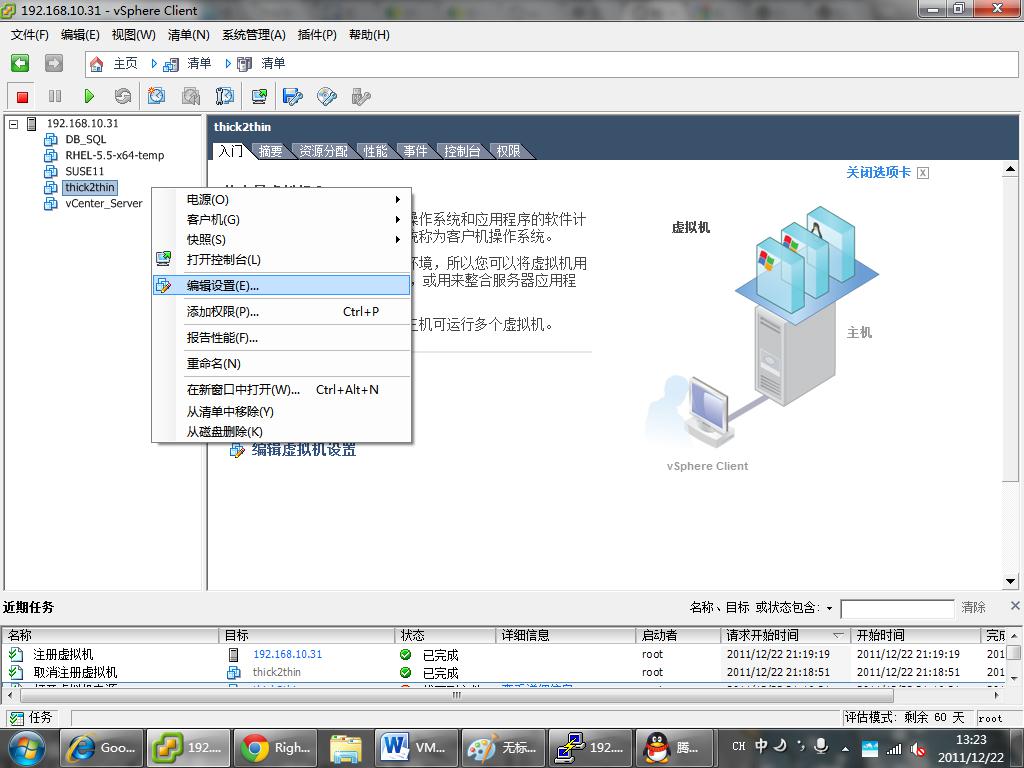Open the 插件(P) menu
1024x768 pixels.
point(317,35)
